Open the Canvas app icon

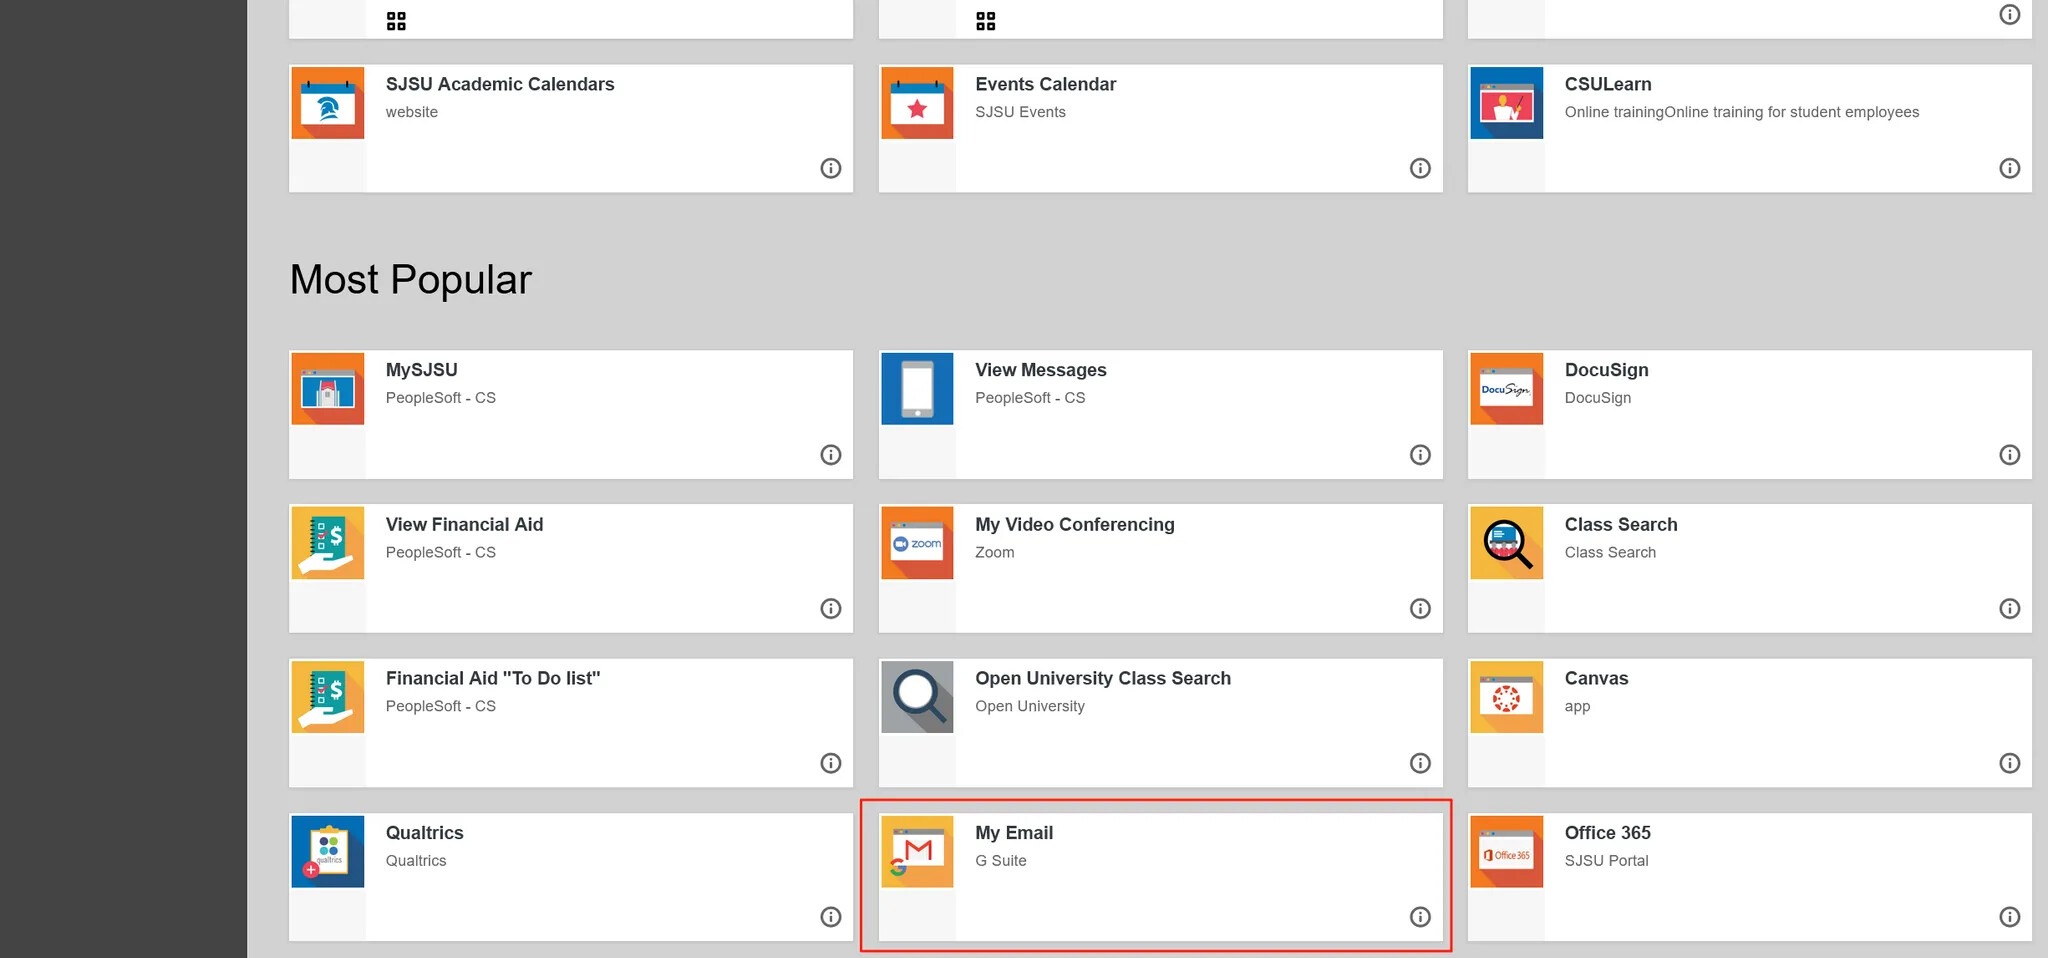pyautogui.click(x=1506, y=696)
